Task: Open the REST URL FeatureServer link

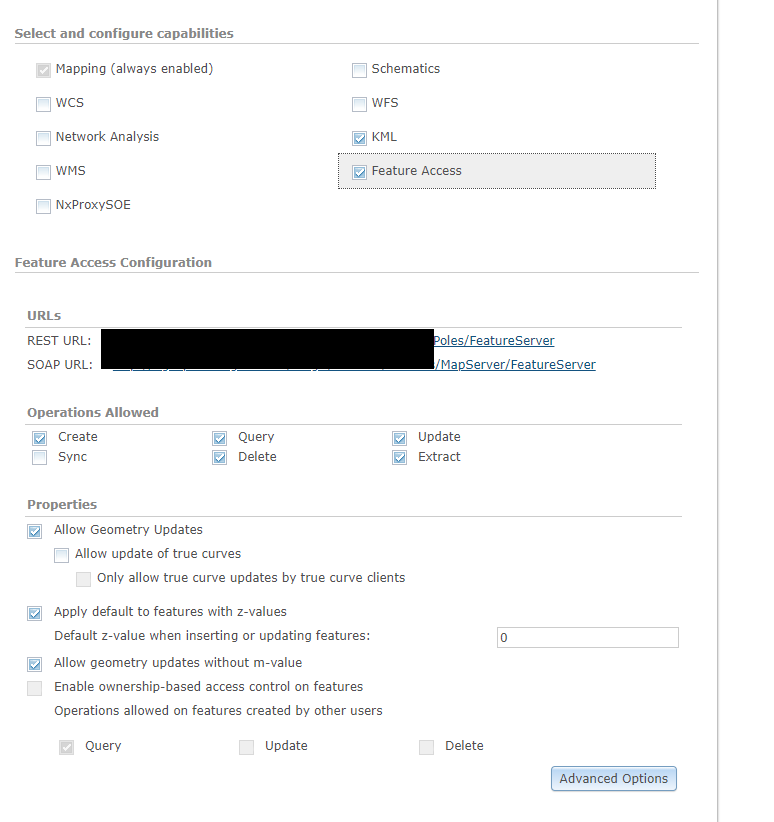Action: point(494,341)
